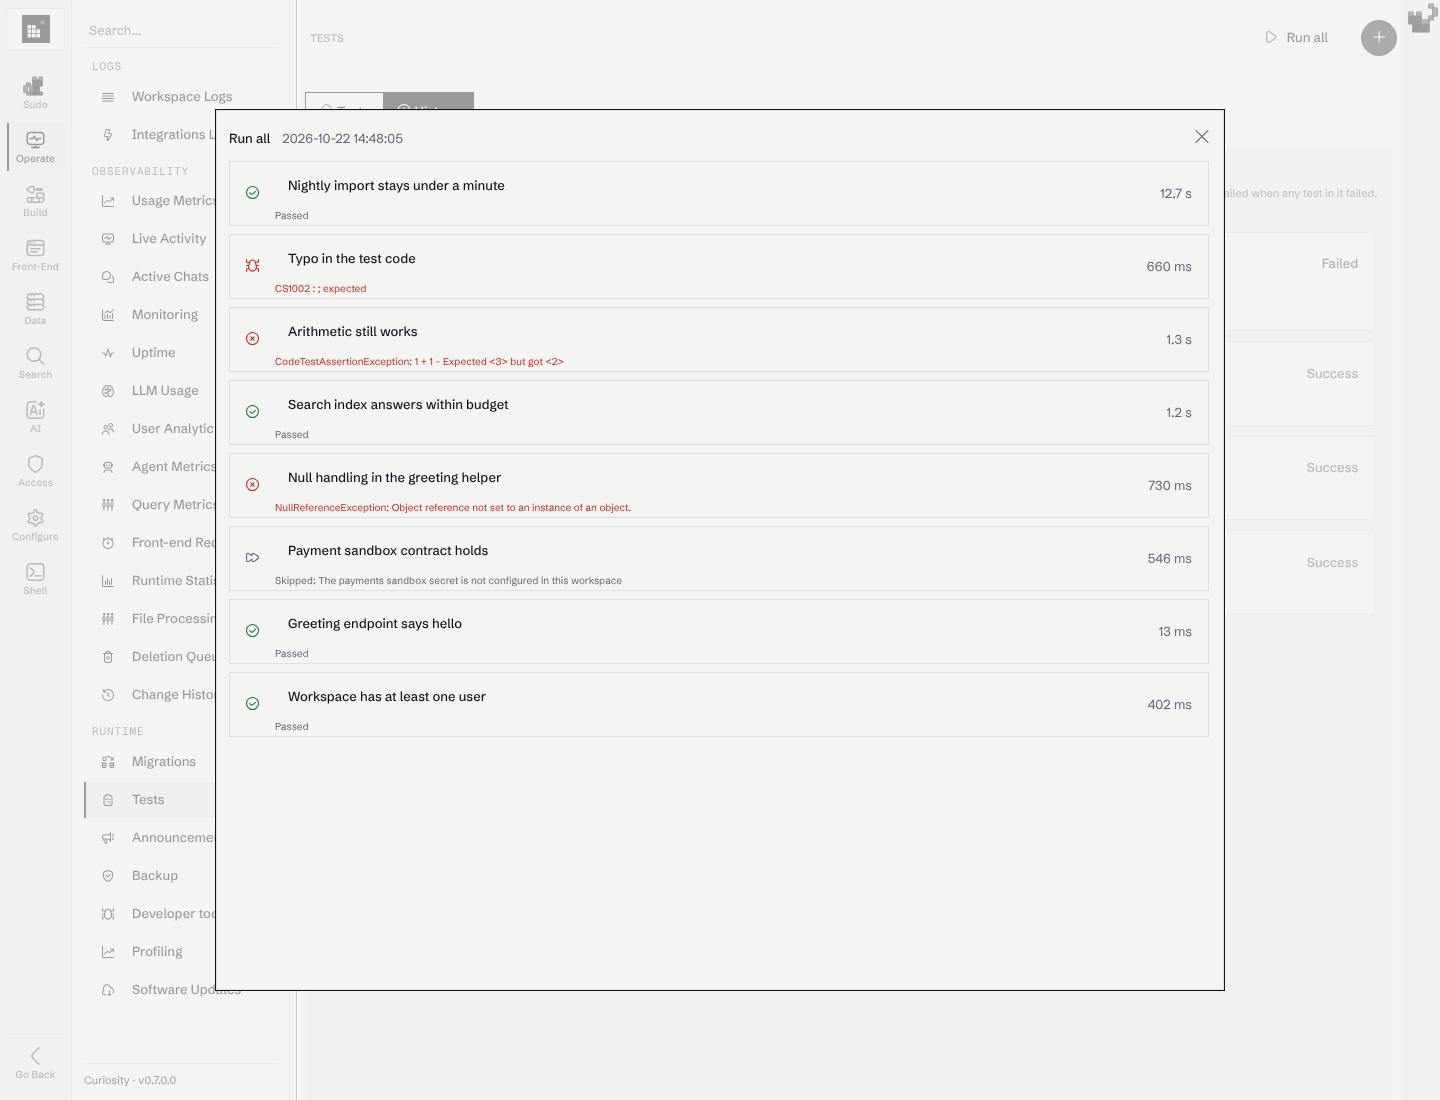Open the Sudo section in the left rail
This screenshot has width=1440, height=1100.
35,92
